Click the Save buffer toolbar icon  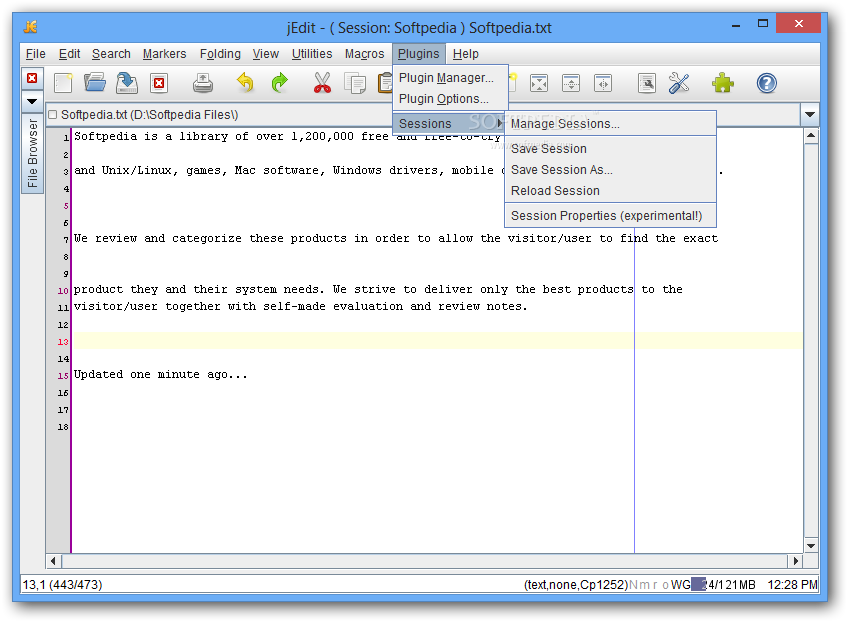click(127, 83)
